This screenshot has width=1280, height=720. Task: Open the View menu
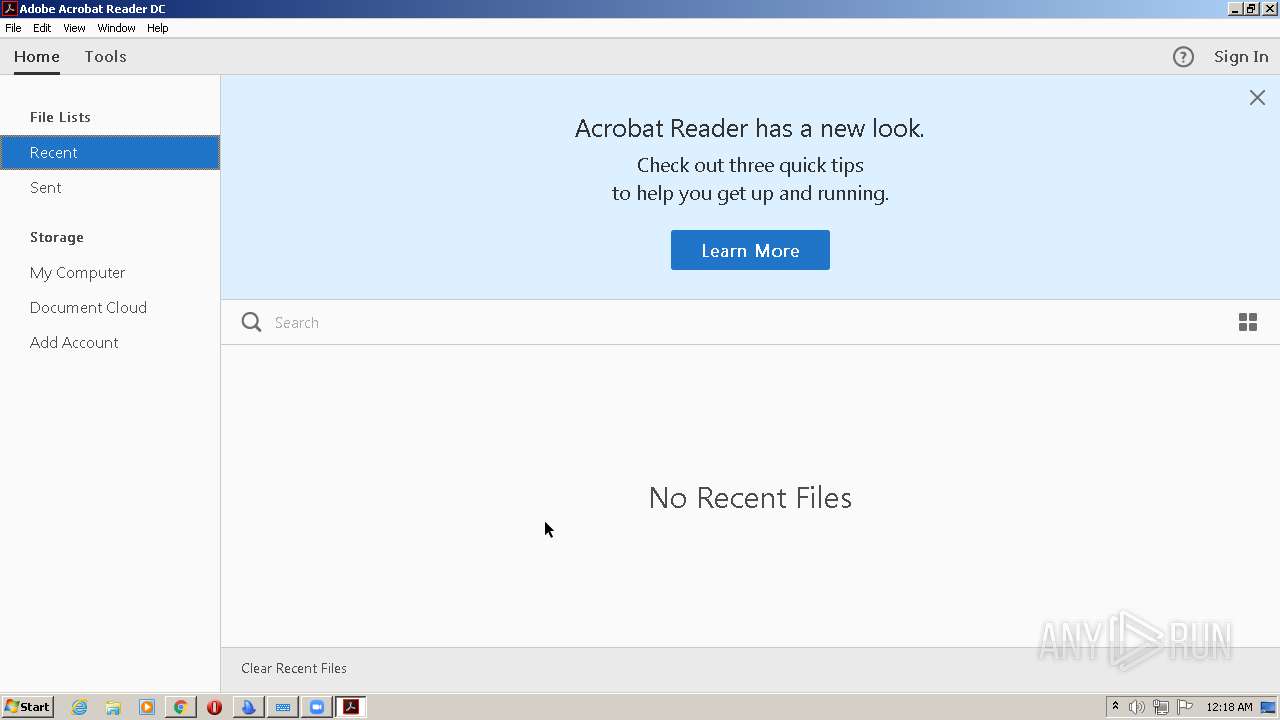[74, 28]
